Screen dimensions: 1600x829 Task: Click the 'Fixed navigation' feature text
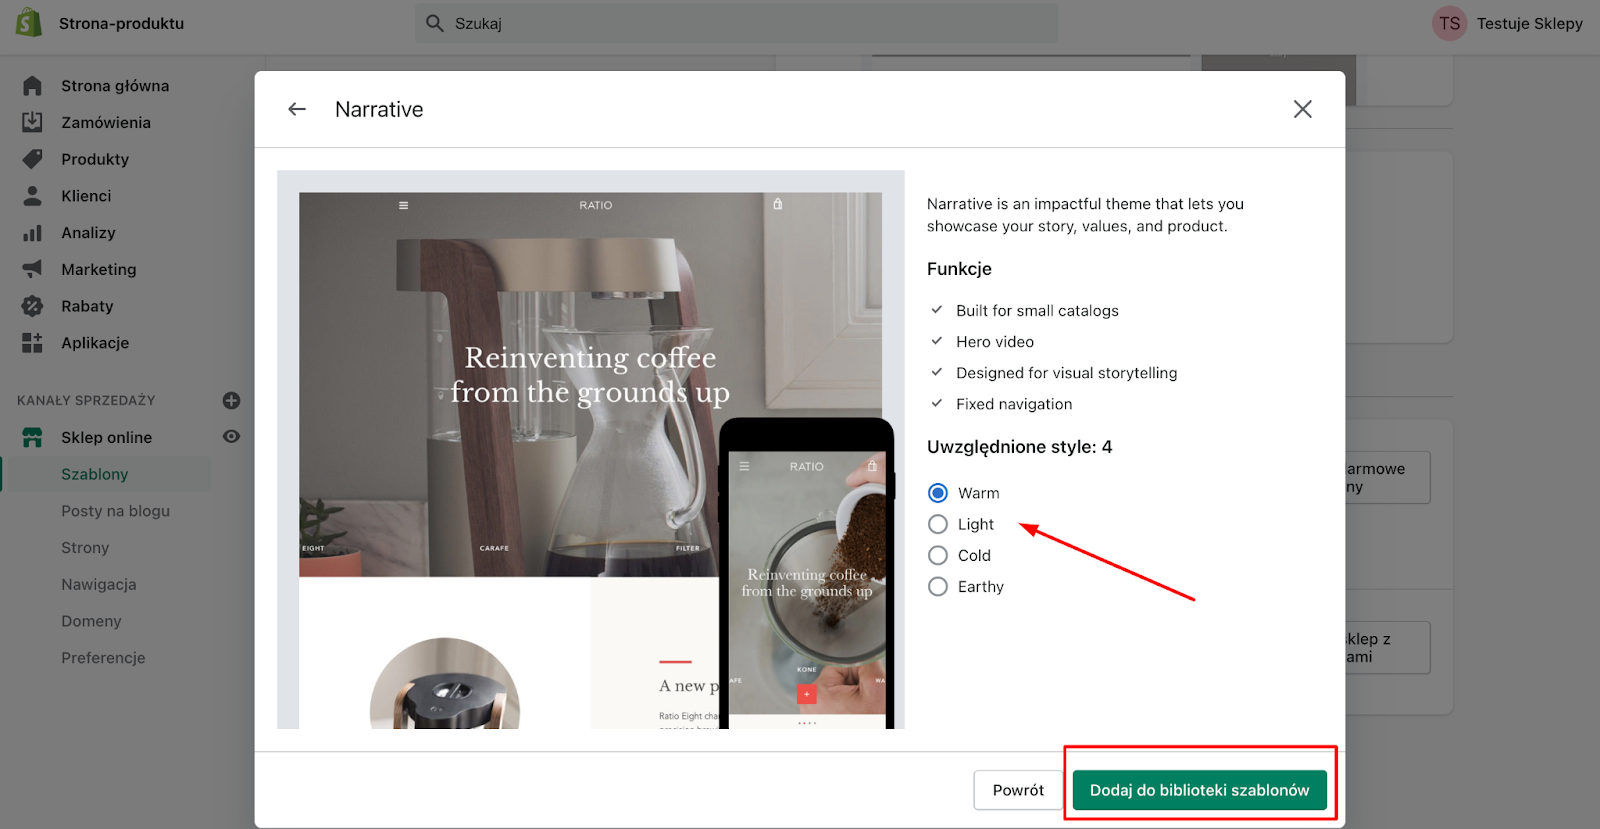pyautogui.click(x=1014, y=404)
